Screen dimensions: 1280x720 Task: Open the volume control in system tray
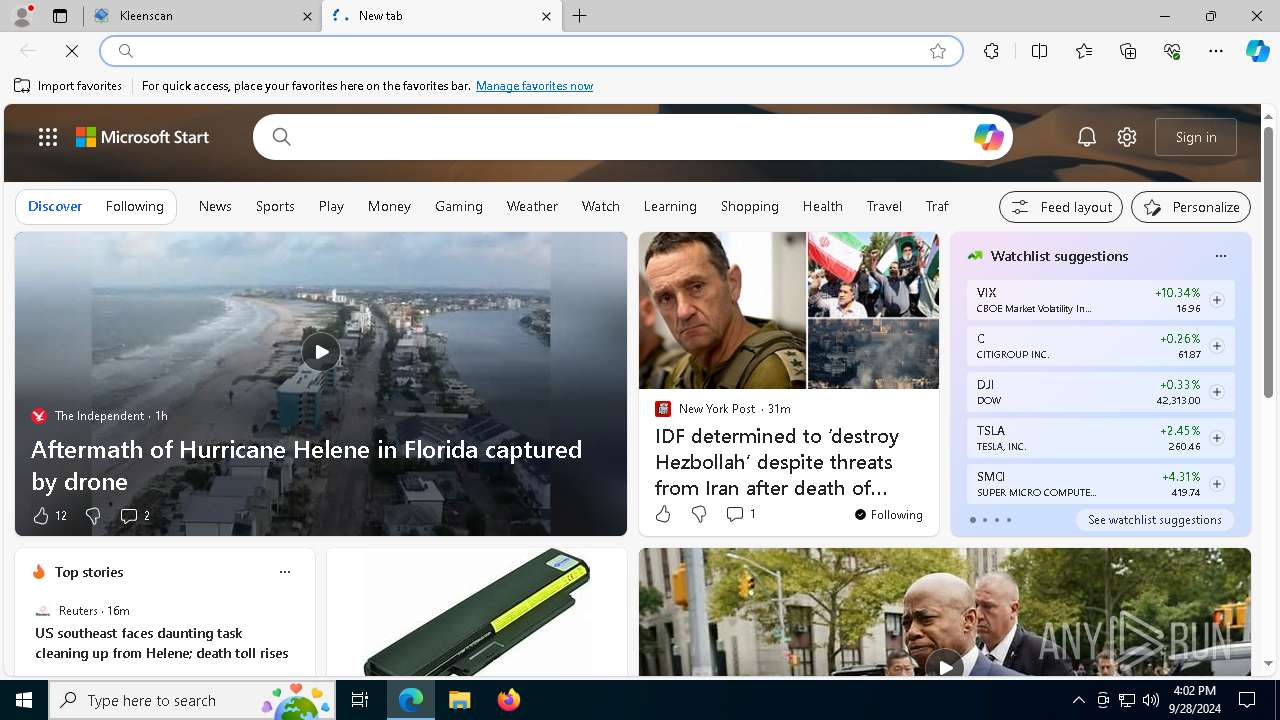click(1150, 700)
